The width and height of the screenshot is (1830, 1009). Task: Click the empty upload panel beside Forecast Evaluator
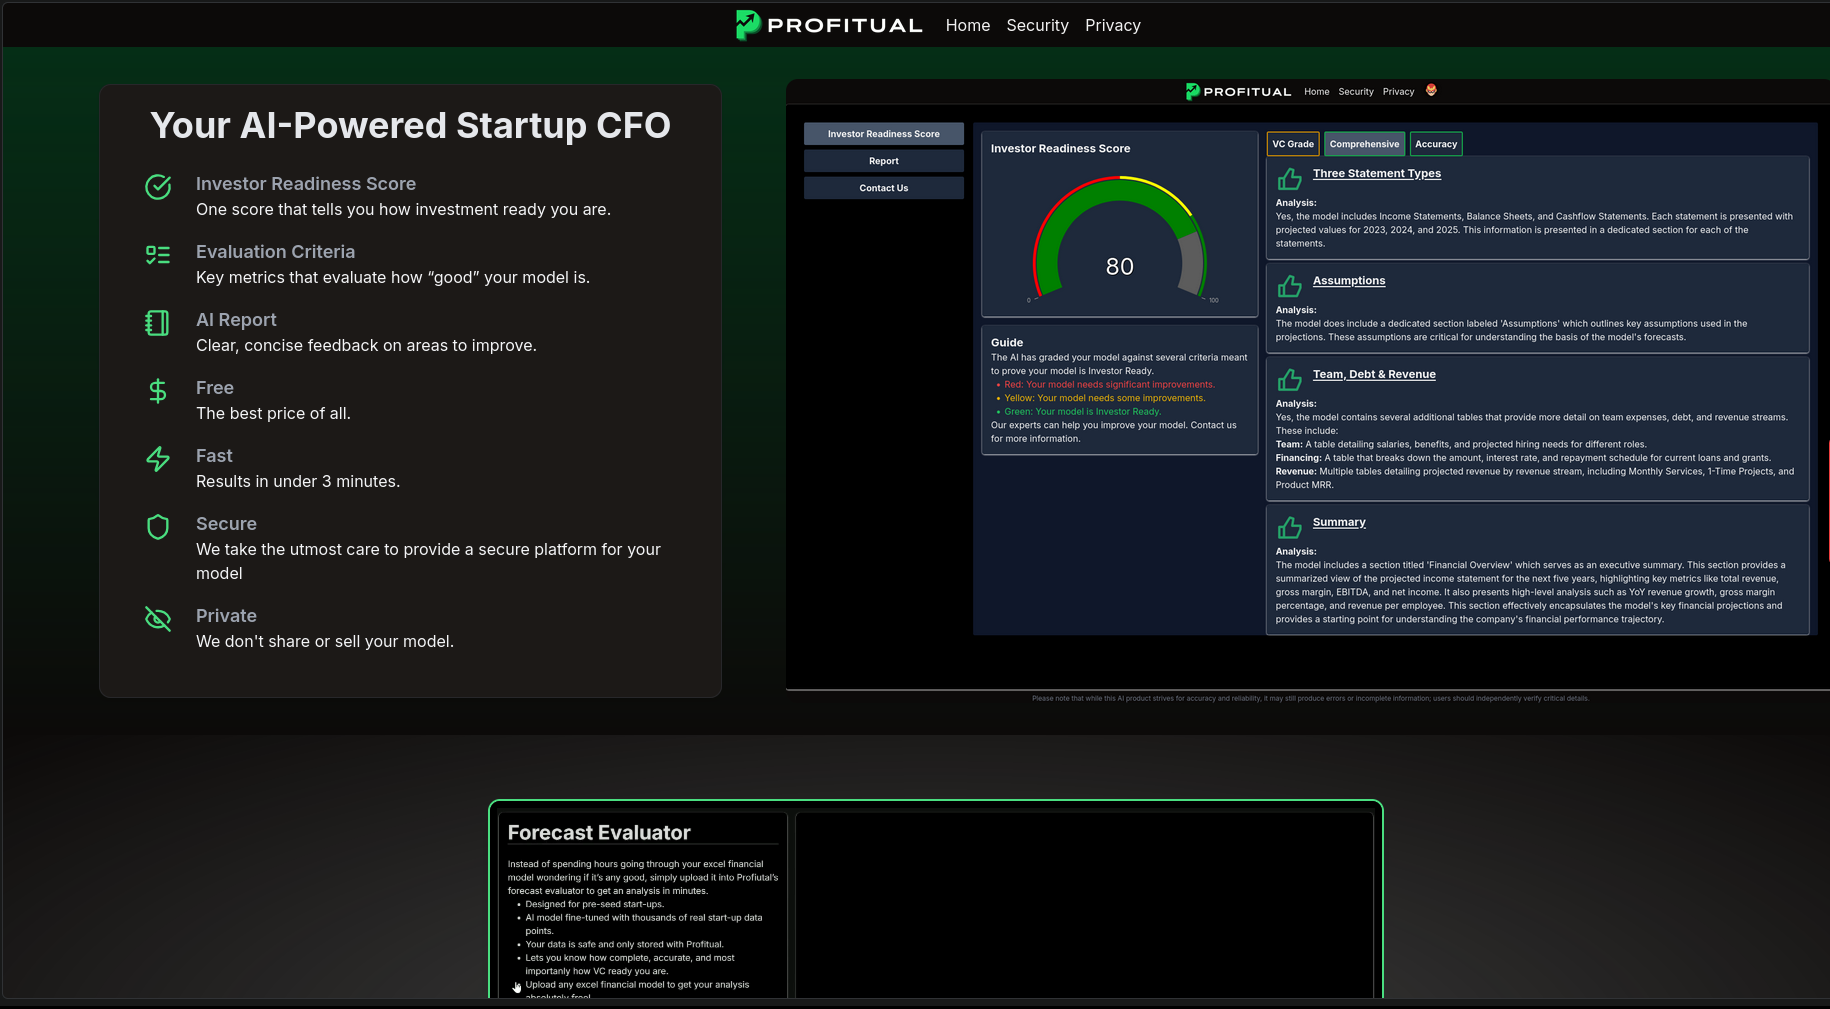click(x=1084, y=905)
